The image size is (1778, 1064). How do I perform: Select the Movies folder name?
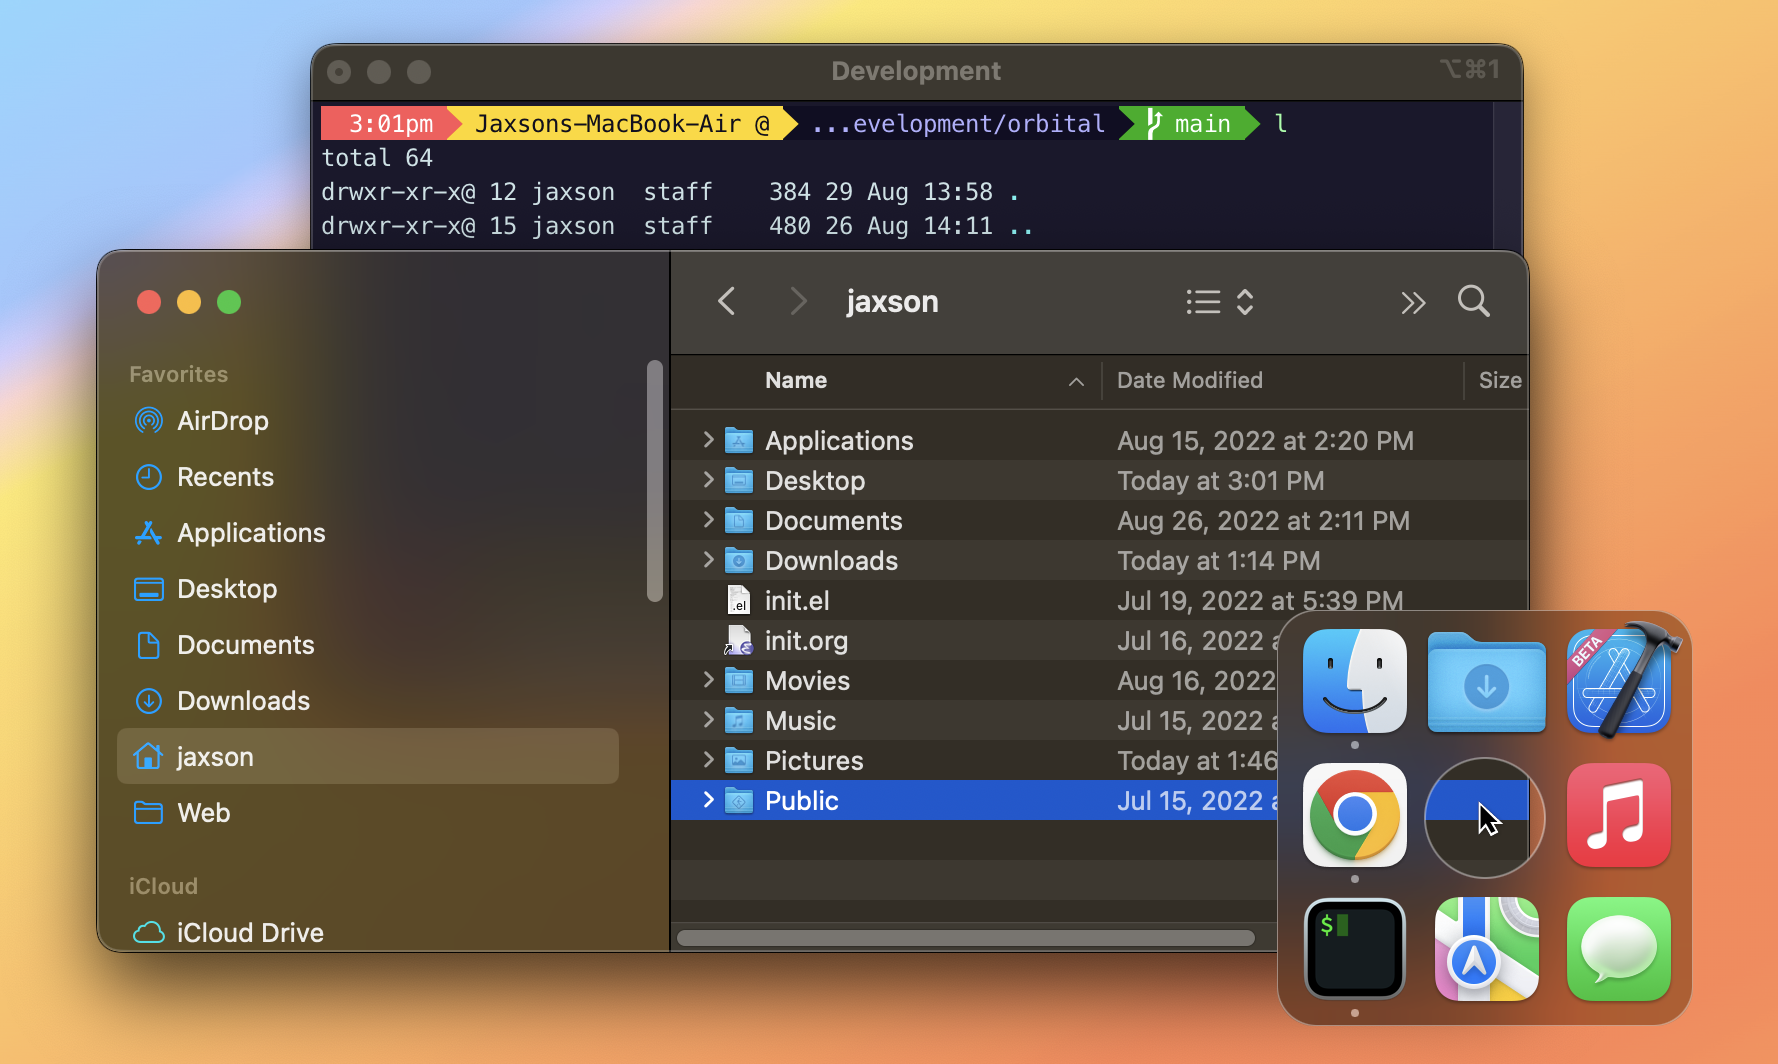[x=807, y=681]
